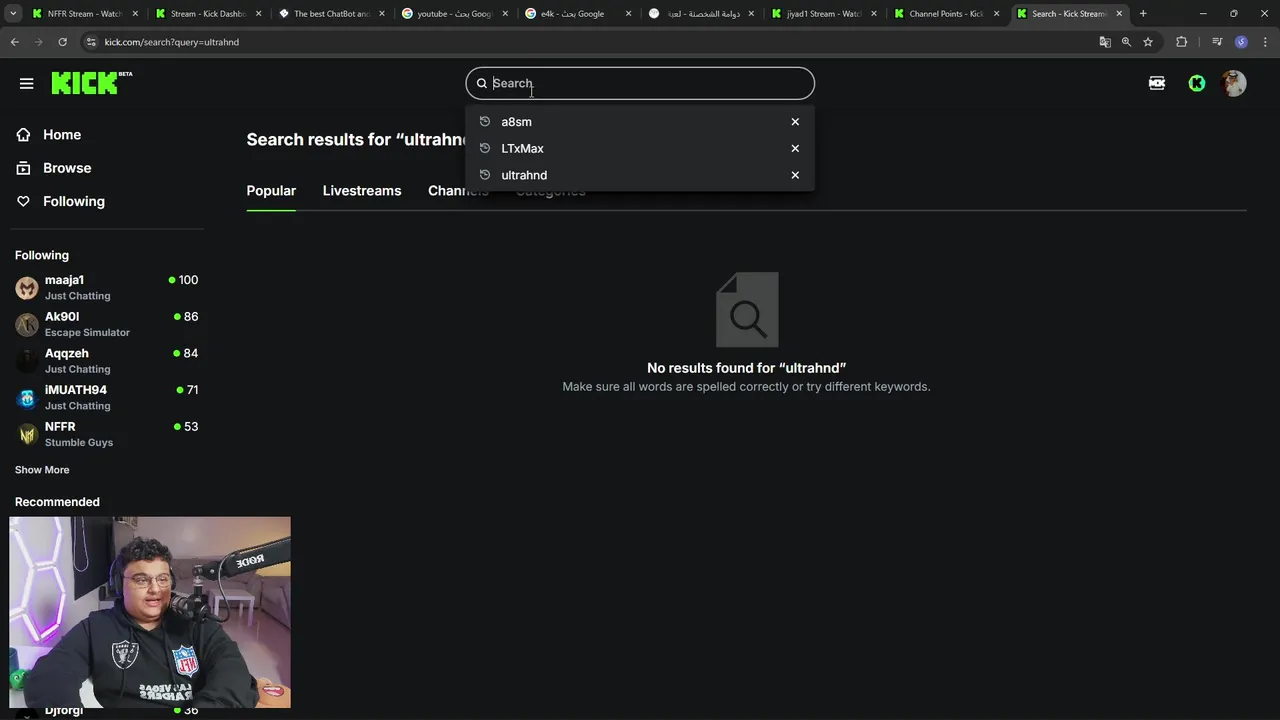Image resolution: width=1280 pixels, height=720 pixels.
Task: Click the no-results document search icon
Action: click(747, 310)
